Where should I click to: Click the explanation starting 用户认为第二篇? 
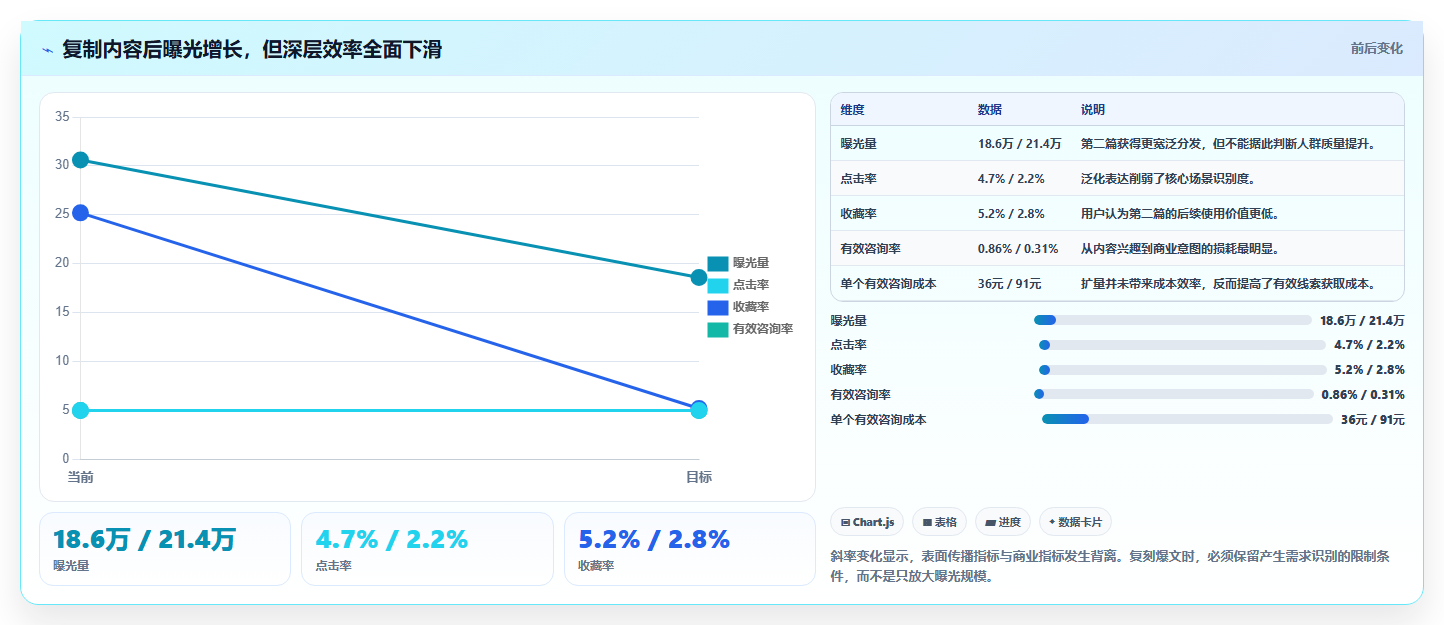pyautogui.click(x=1180, y=214)
